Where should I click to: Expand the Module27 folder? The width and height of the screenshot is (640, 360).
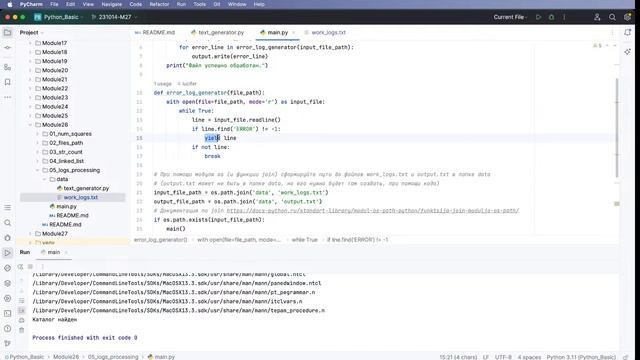30,234
